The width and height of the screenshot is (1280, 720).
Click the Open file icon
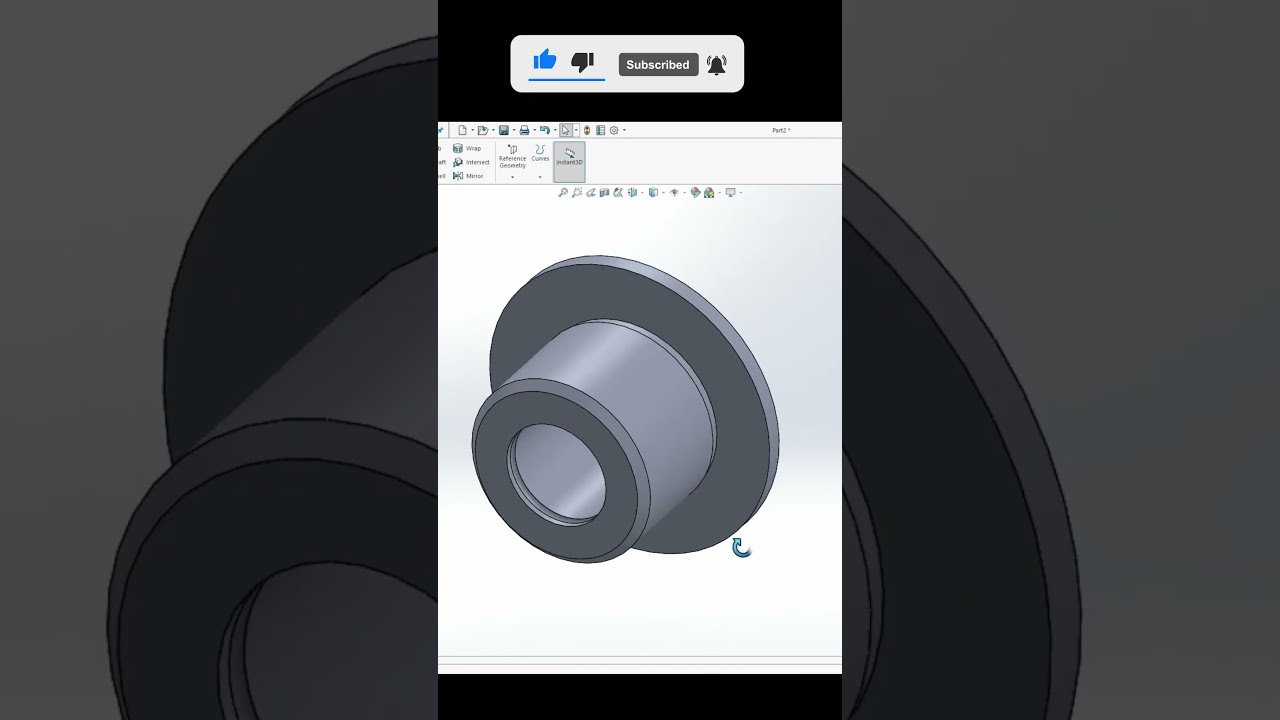[x=483, y=130]
